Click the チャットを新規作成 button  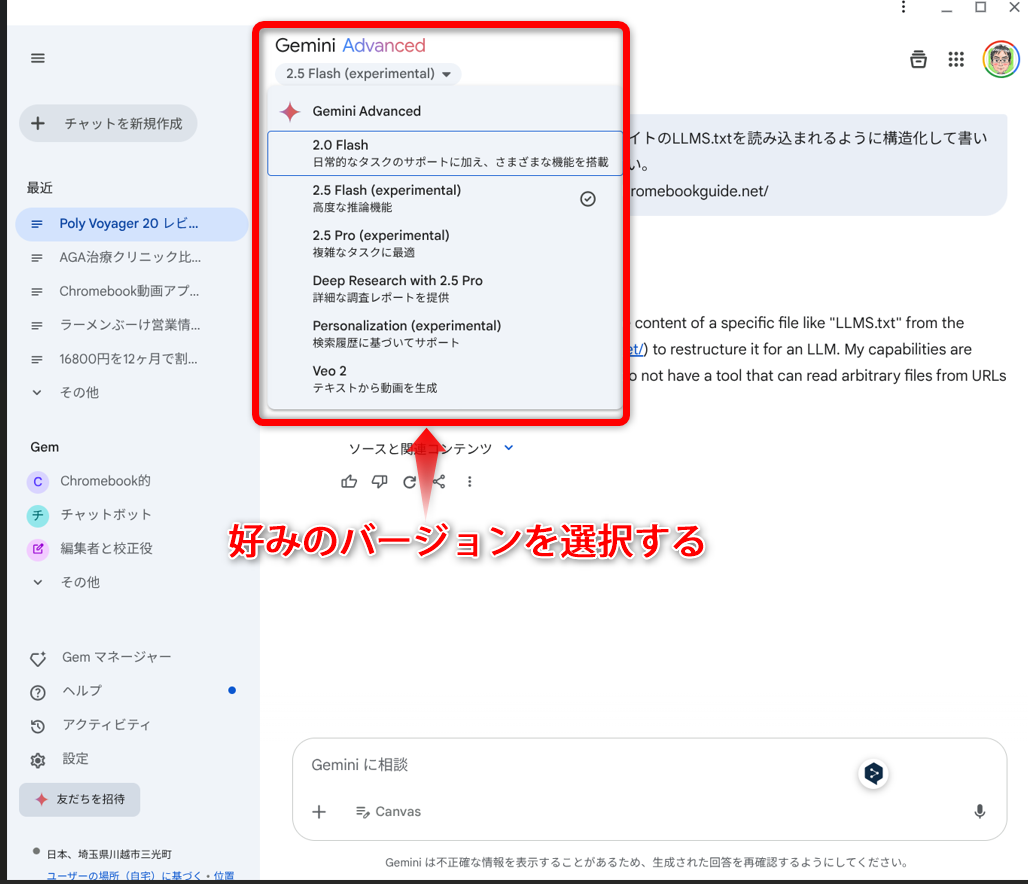pyautogui.click(x=108, y=123)
